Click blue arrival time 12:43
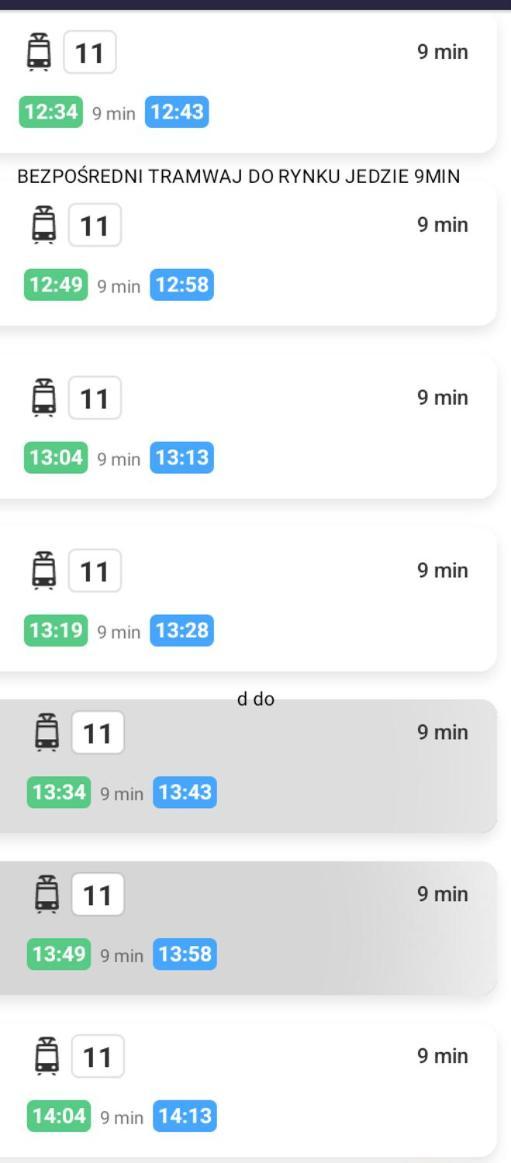Screen dimensions: 511x1163 tap(177, 113)
